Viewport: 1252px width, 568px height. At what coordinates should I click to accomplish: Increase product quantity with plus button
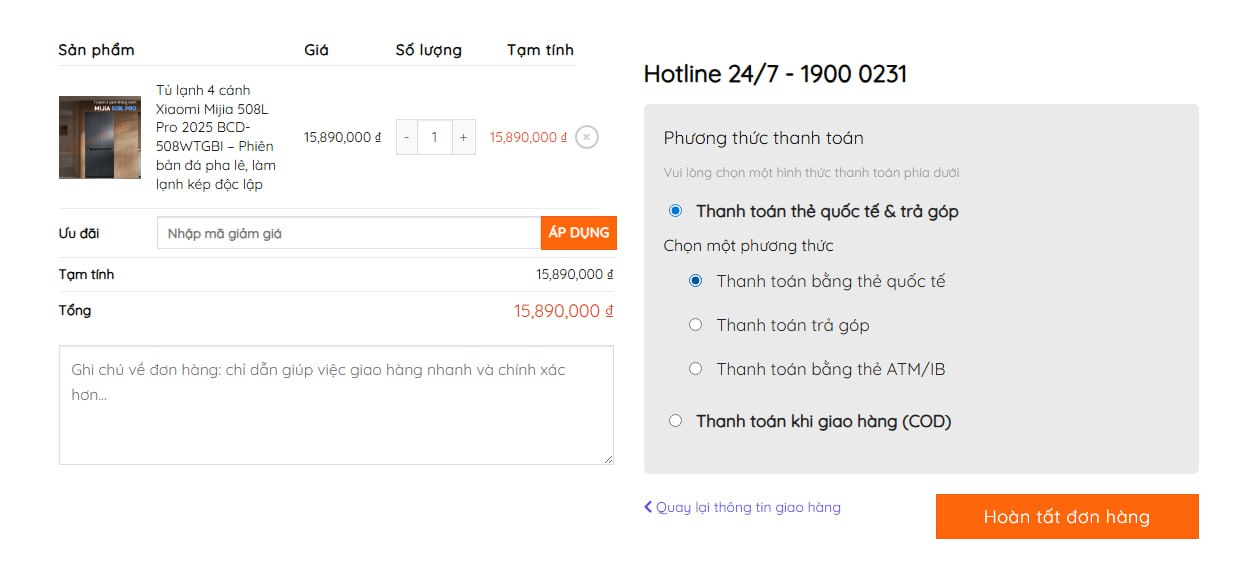pyautogui.click(x=463, y=137)
